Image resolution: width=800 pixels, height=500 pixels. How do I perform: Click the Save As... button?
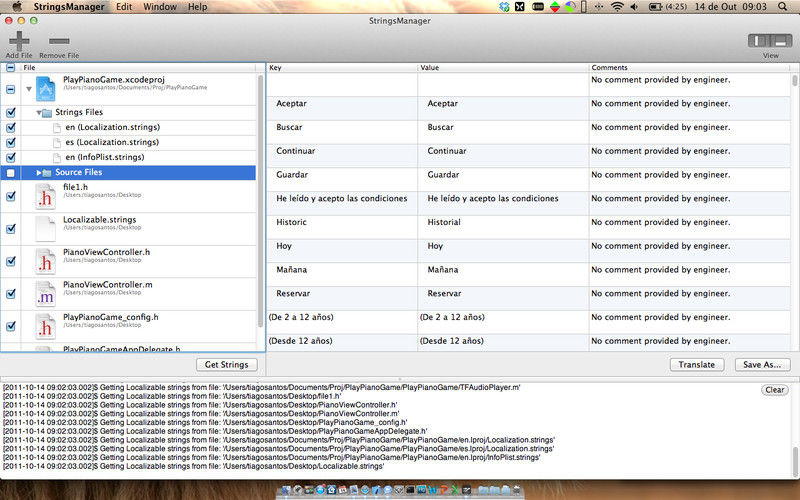coord(762,365)
